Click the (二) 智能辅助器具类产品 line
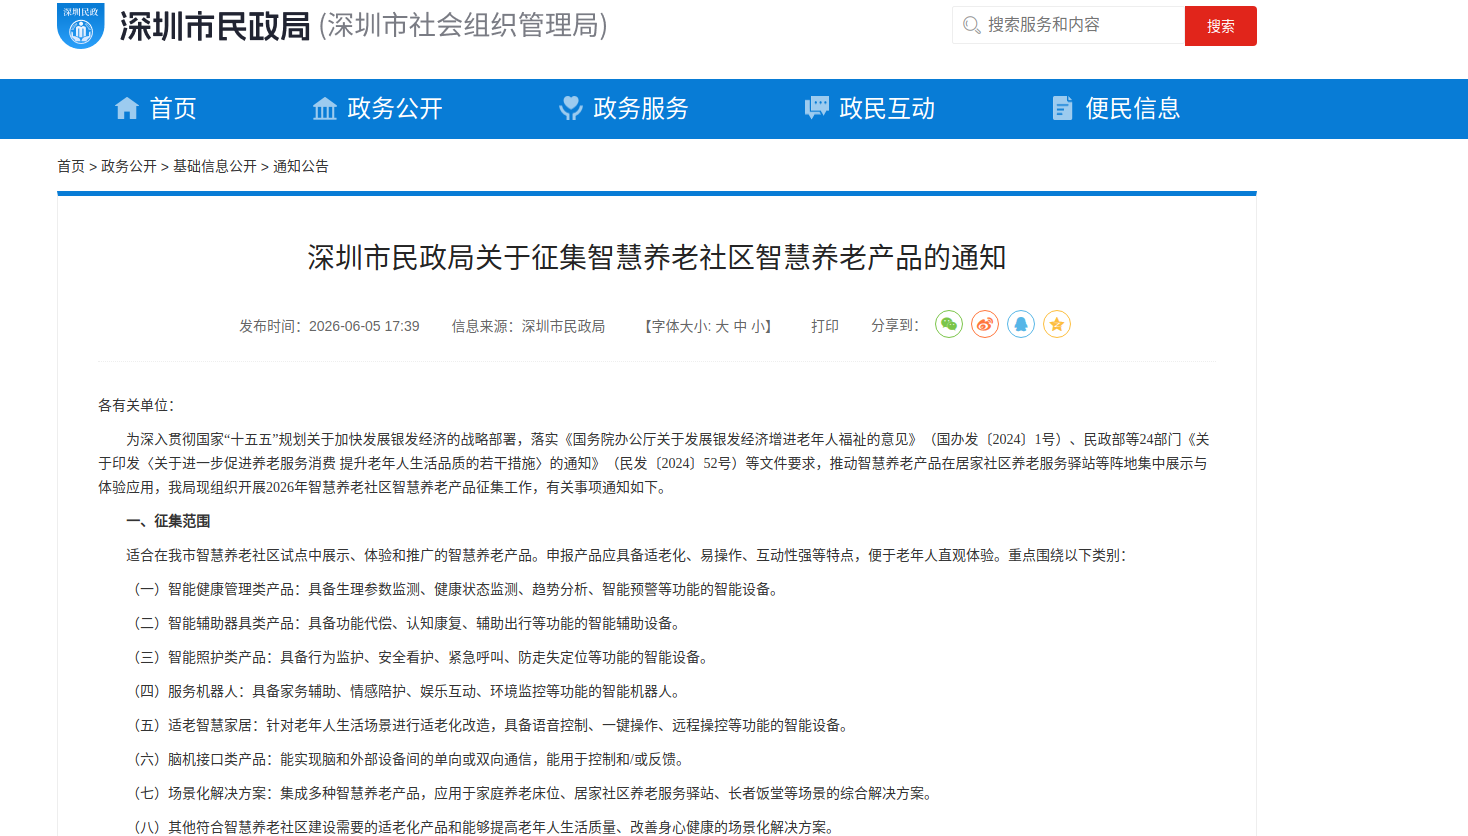Image resolution: width=1468 pixels, height=836 pixels. [x=407, y=623]
